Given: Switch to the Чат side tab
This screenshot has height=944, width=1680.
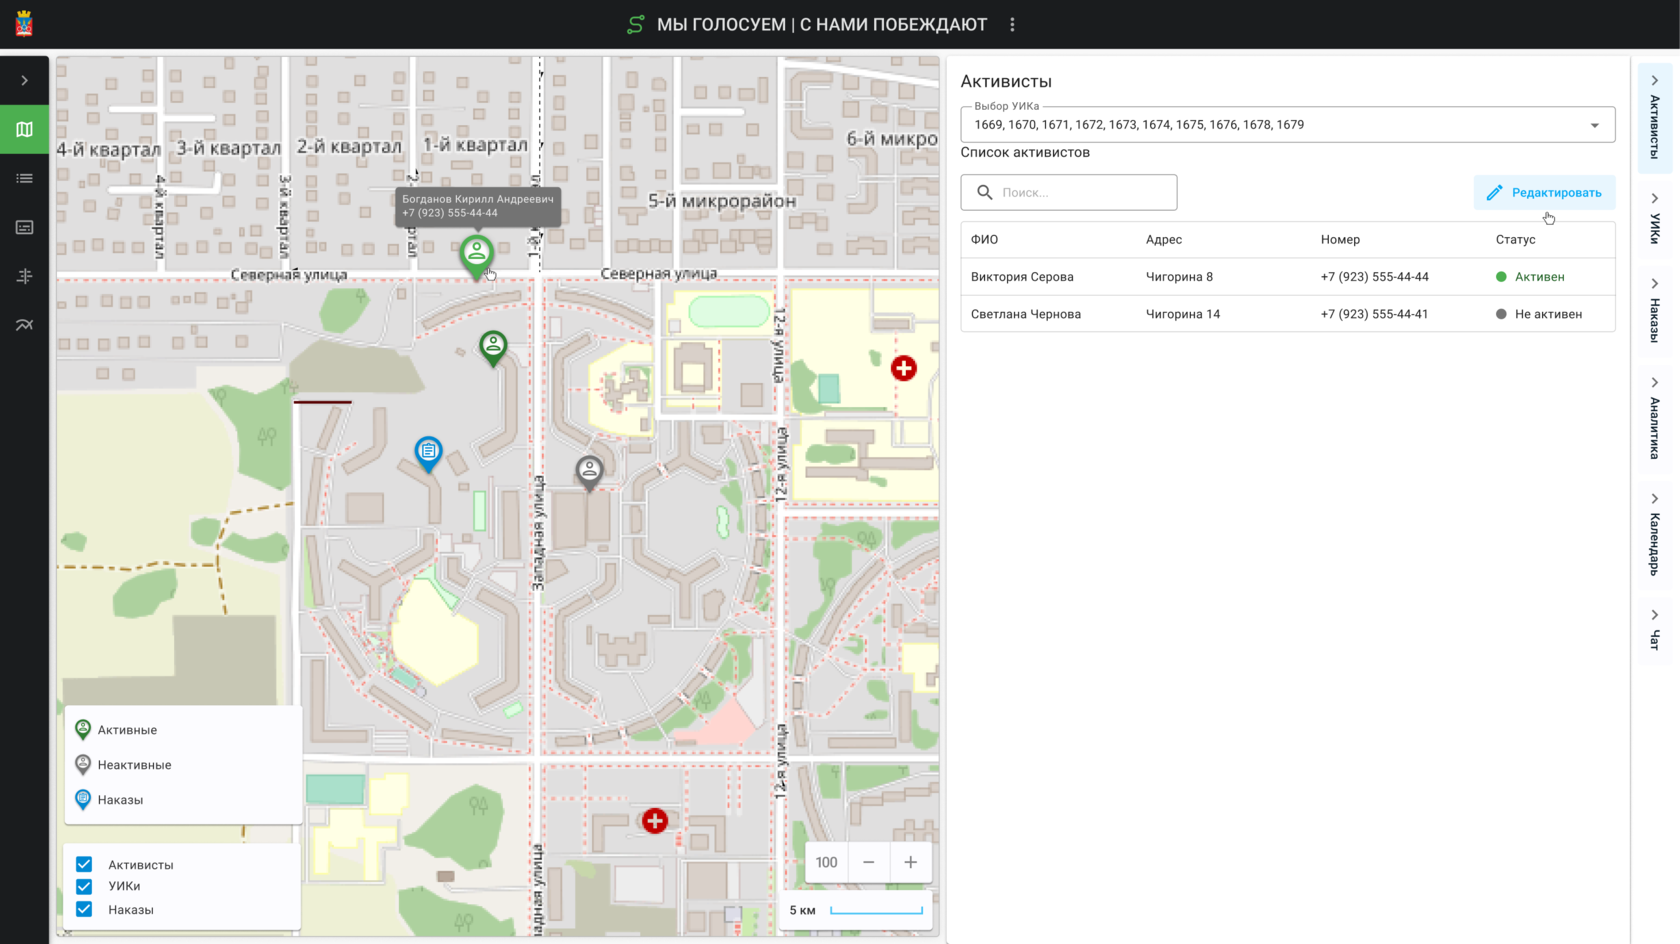Looking at the screenshot, I should point(1655,630).
